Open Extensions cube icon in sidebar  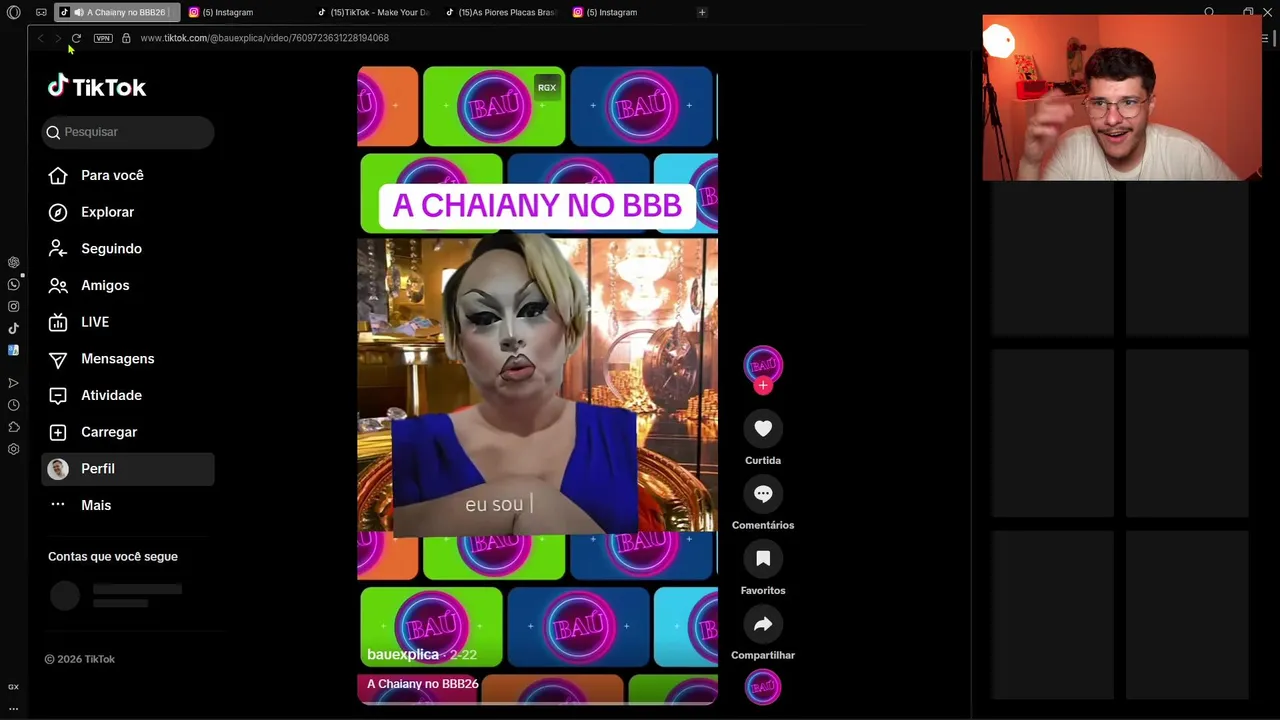[x=13, y=427]
